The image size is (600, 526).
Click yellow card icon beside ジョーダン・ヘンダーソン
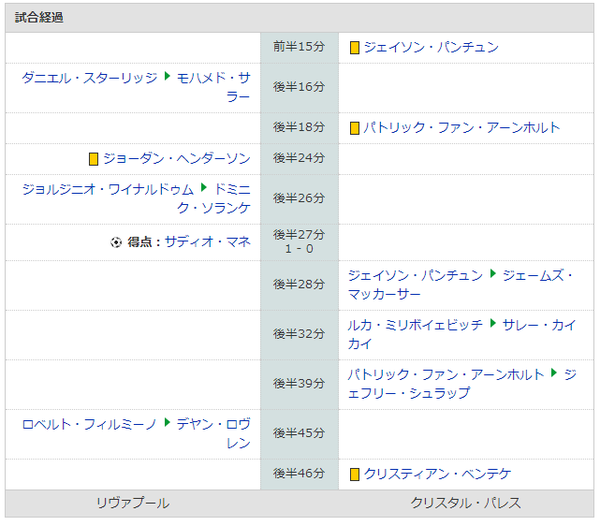coord(93,159)
